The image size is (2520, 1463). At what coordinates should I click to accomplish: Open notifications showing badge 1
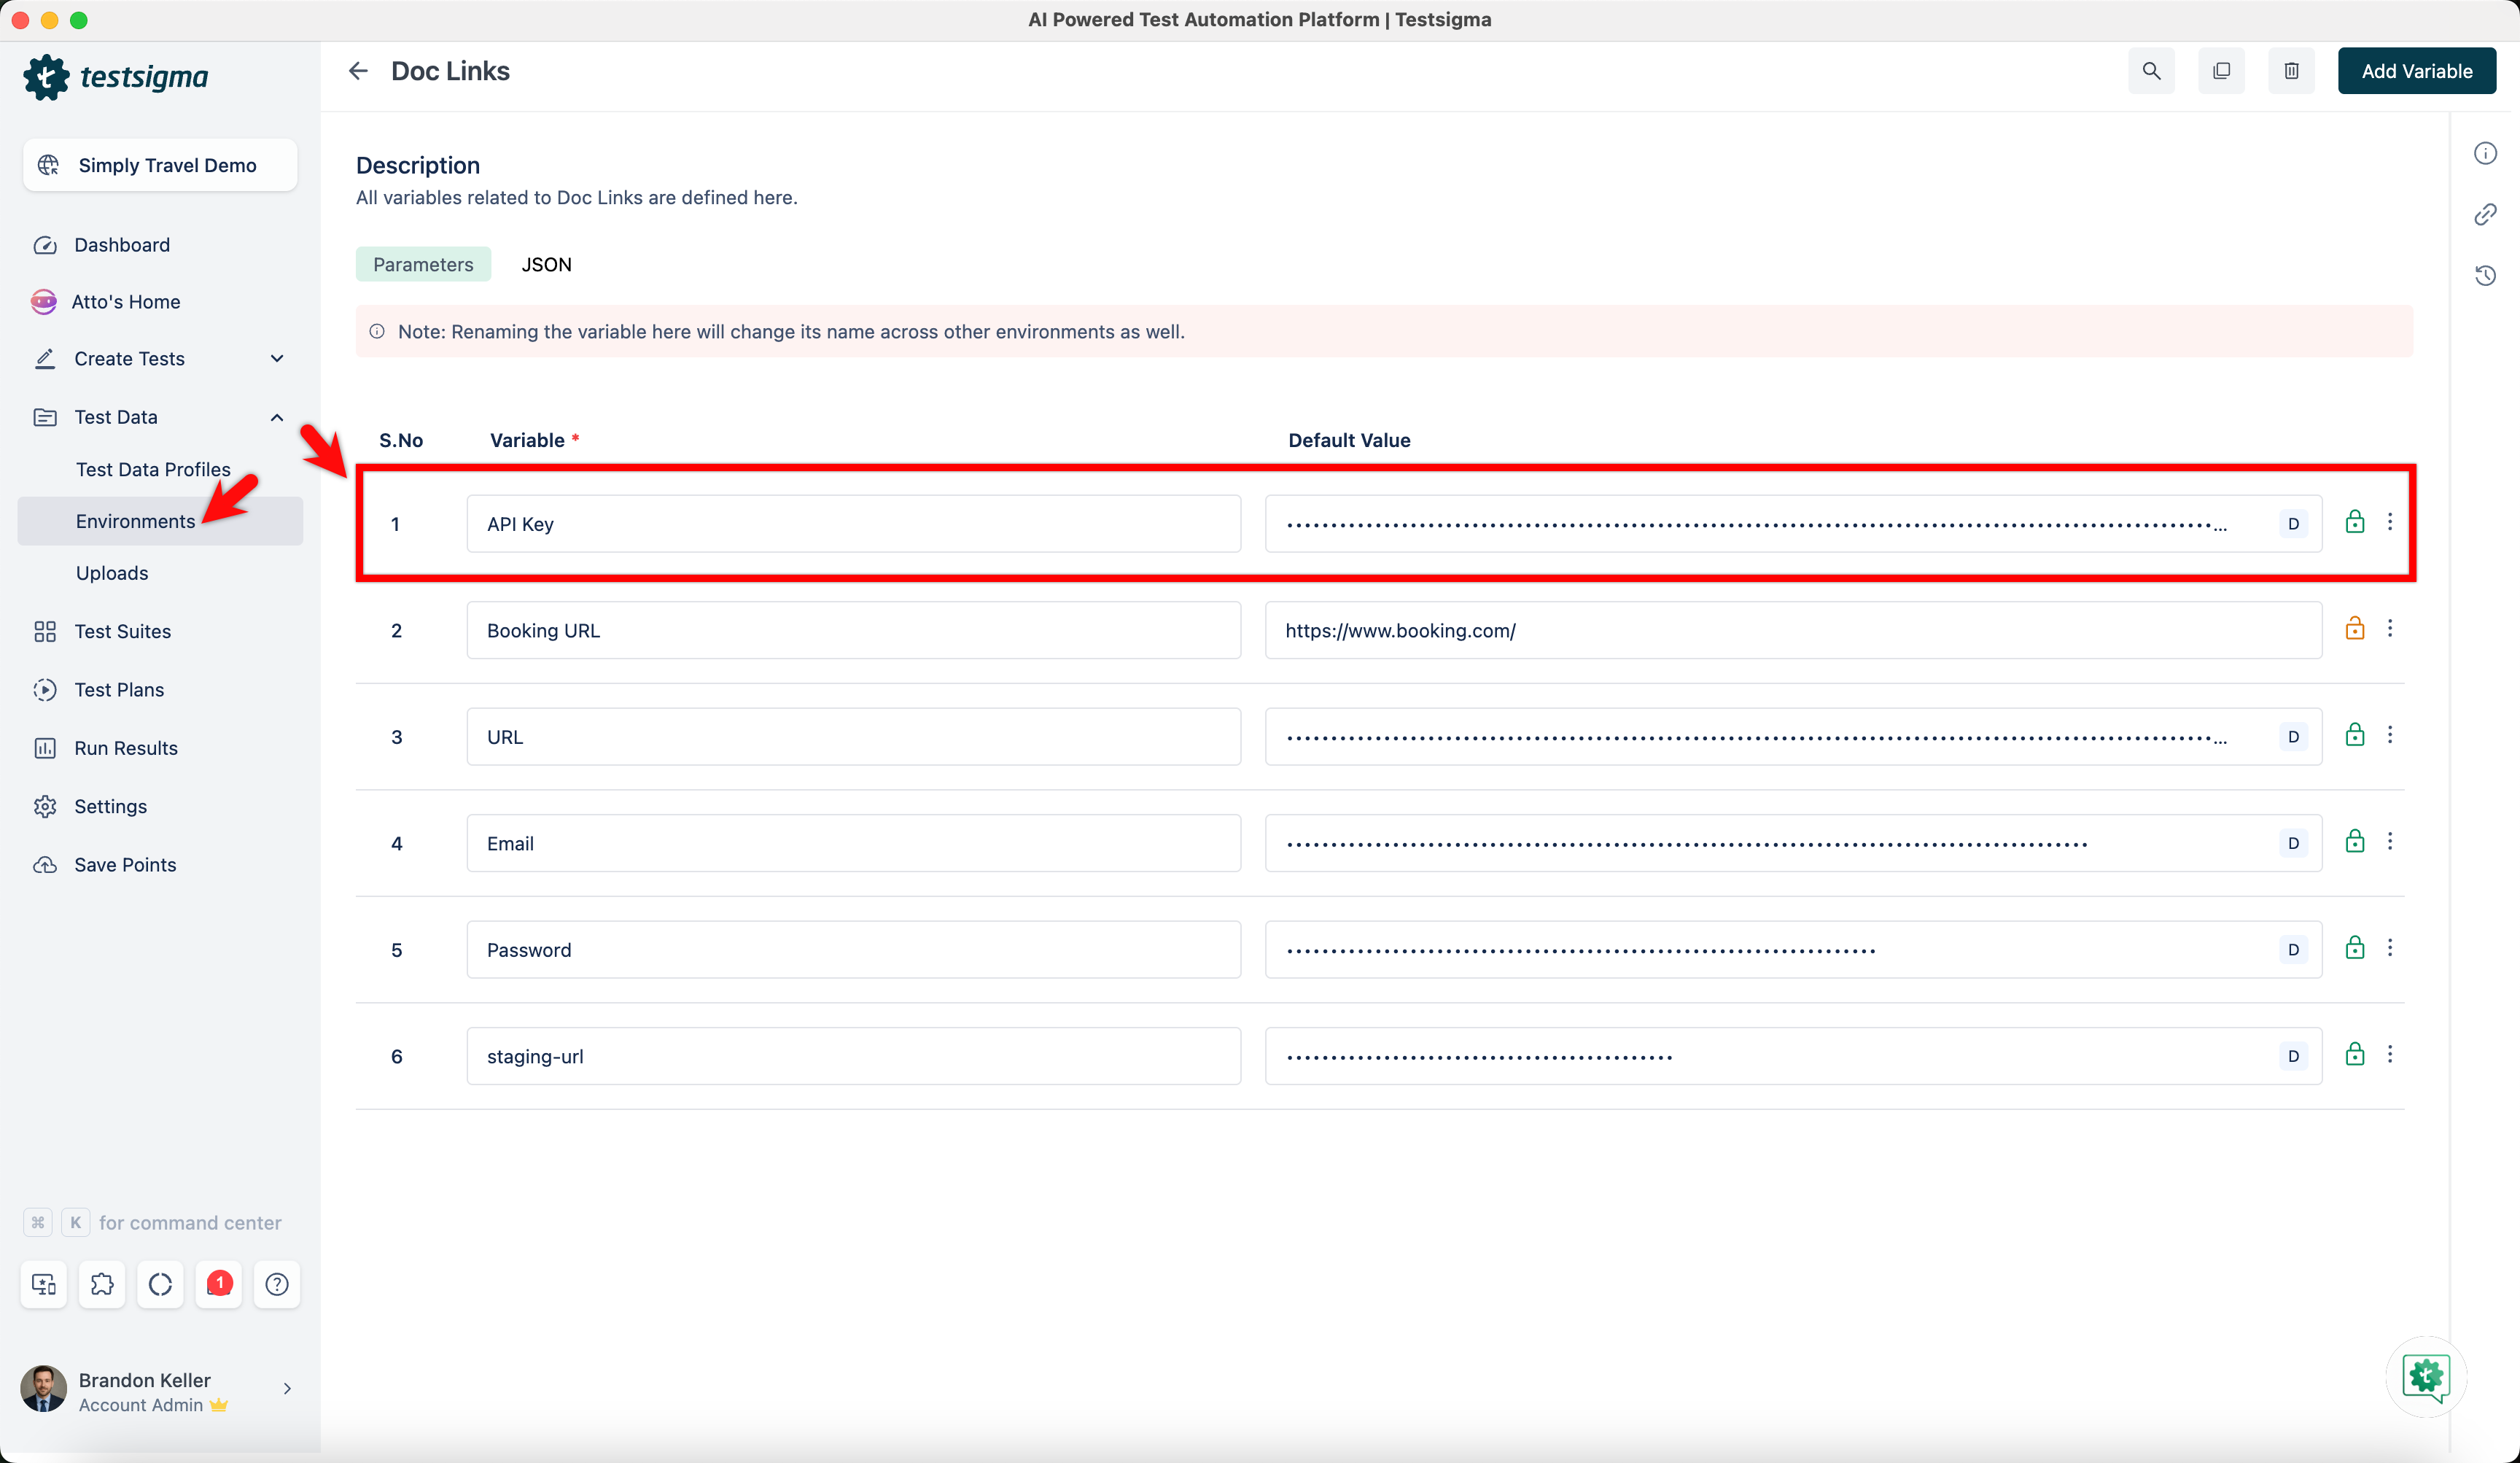click(218, 1284)
